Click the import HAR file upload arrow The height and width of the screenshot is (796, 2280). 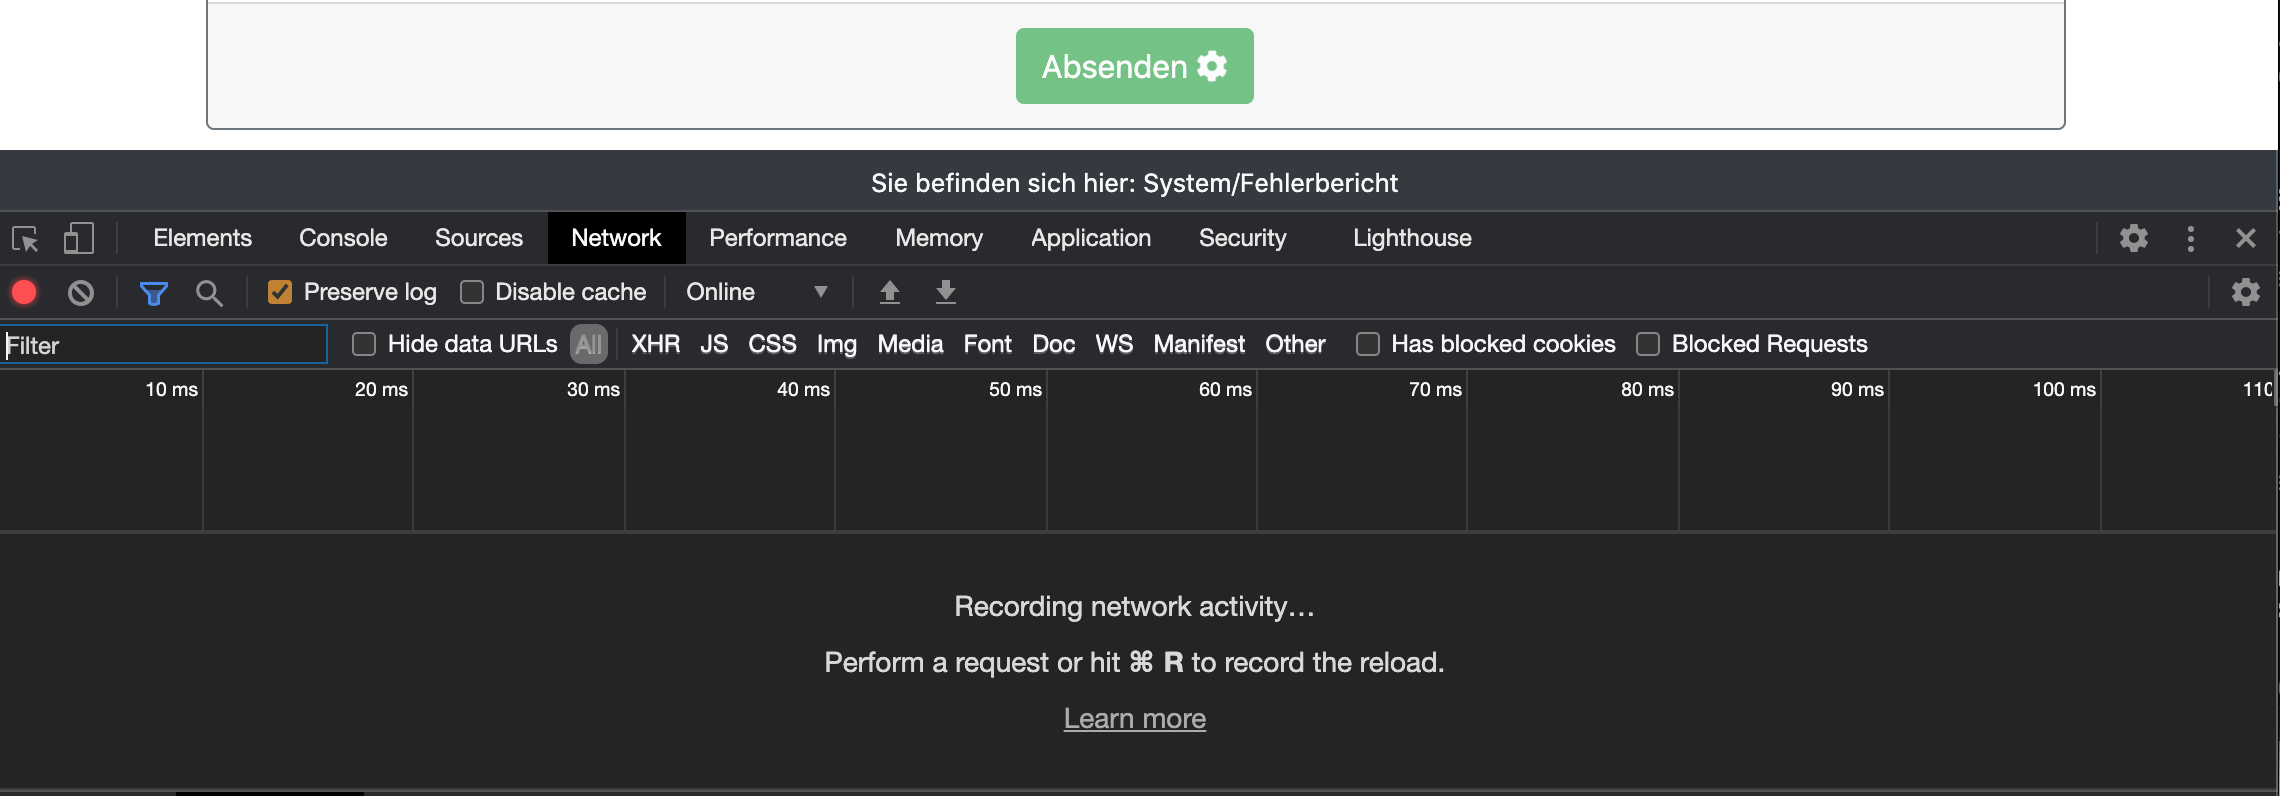tap(889, 292)
